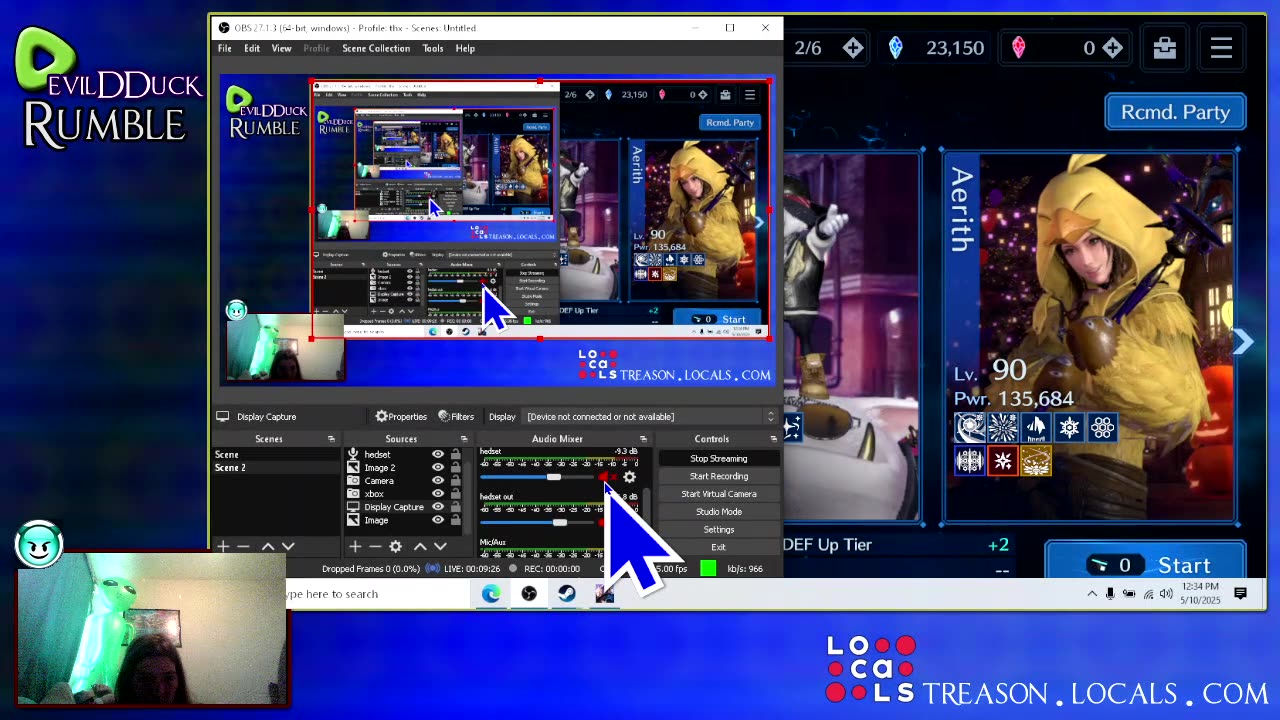Show hidden system tray icons

(1092, 594)
